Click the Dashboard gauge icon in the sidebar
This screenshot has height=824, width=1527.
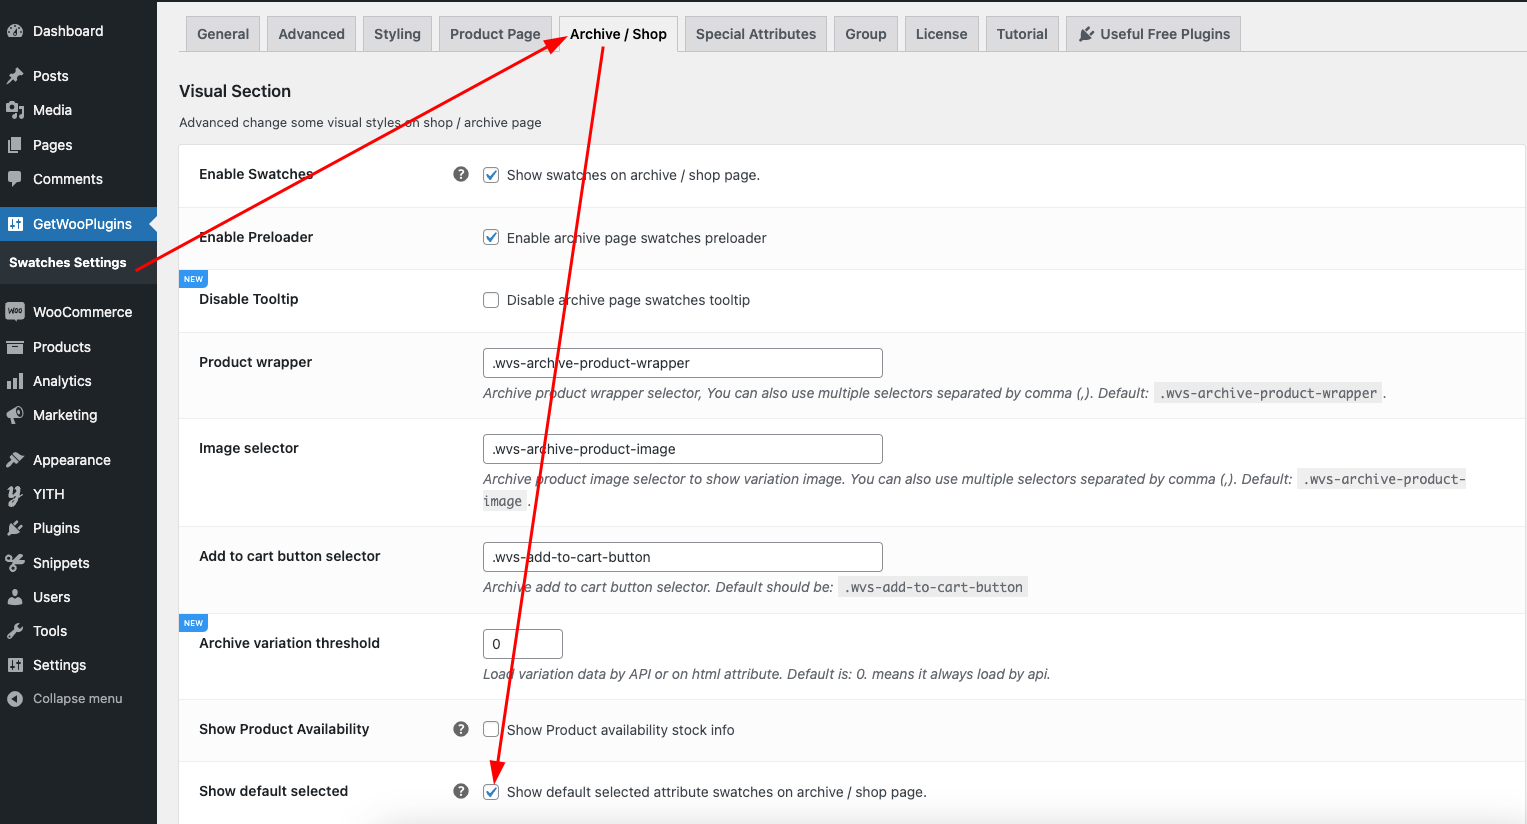pos(15,31)
